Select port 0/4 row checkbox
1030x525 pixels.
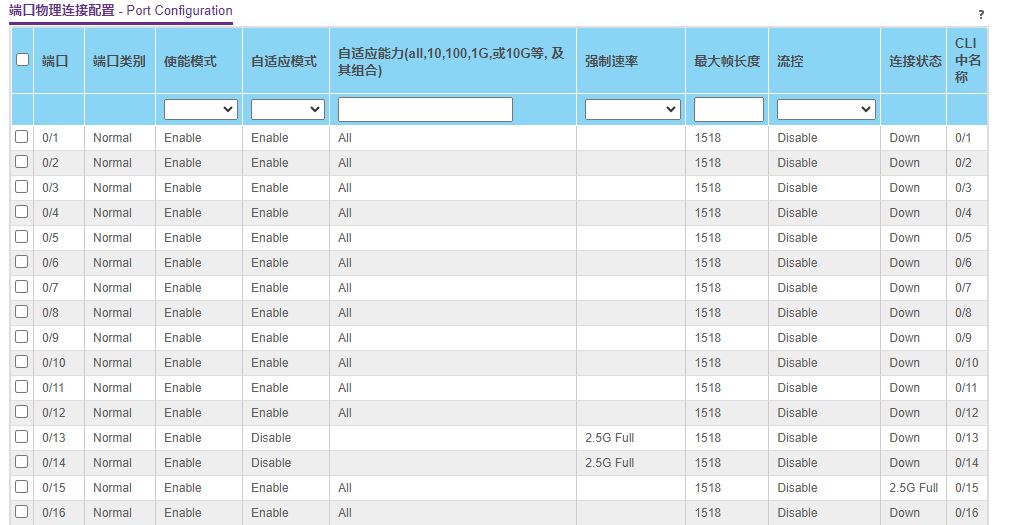coord(22,212)
